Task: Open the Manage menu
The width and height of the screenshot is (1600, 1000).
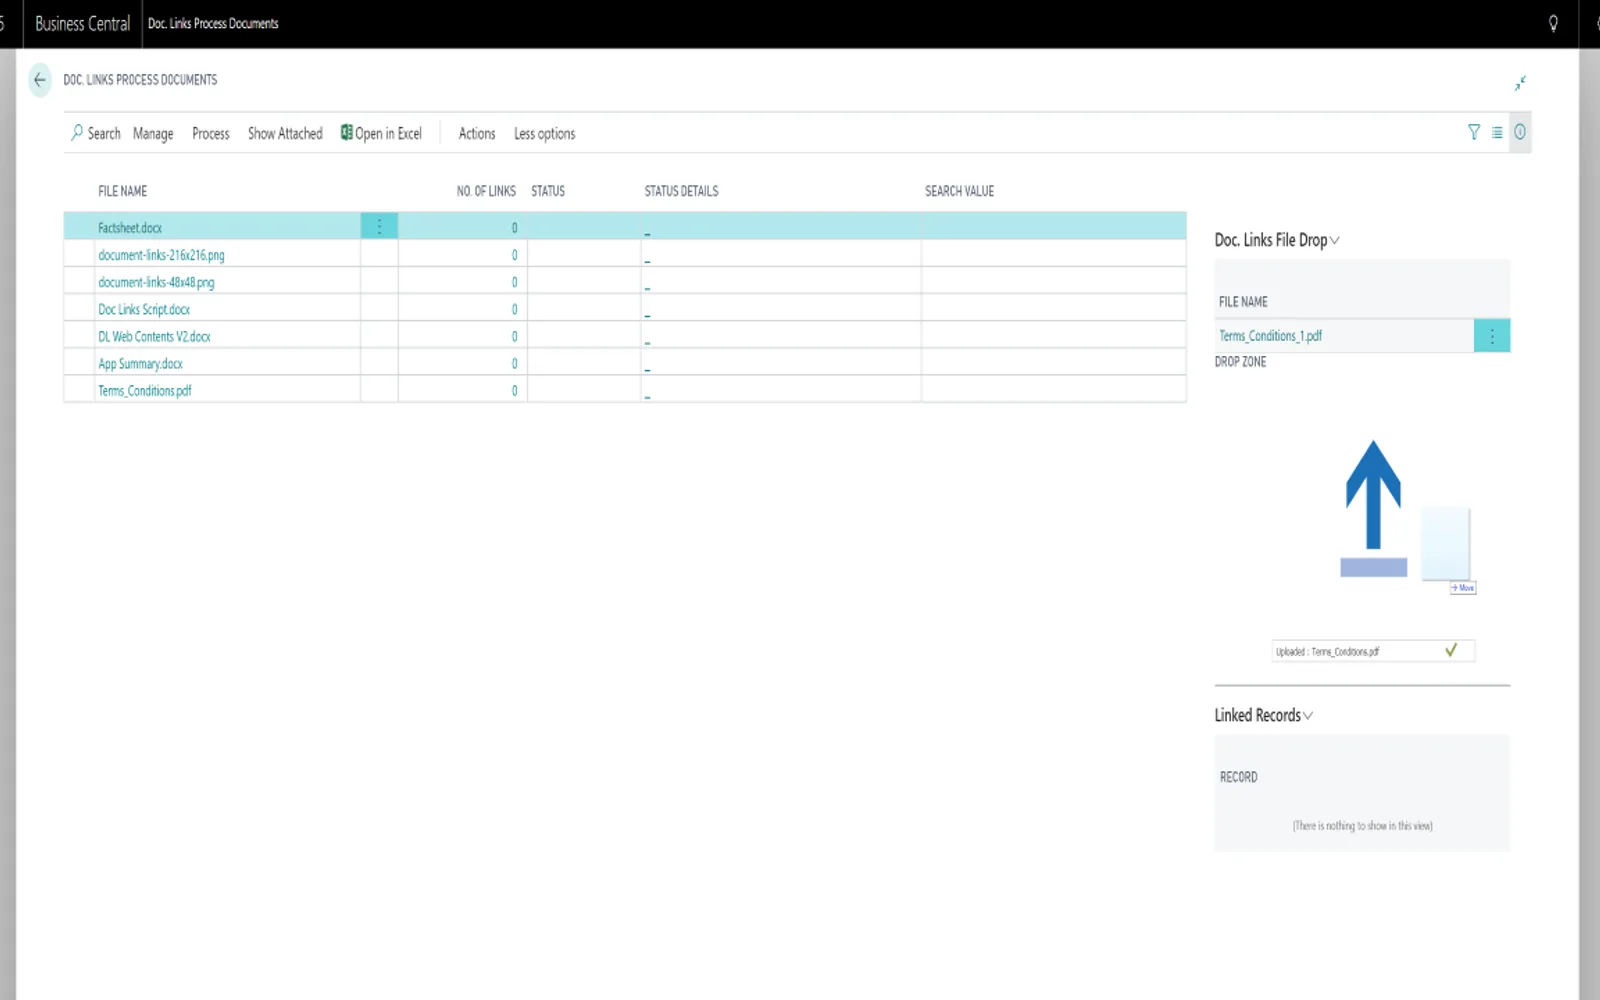Action: click(x=153, y=133)
